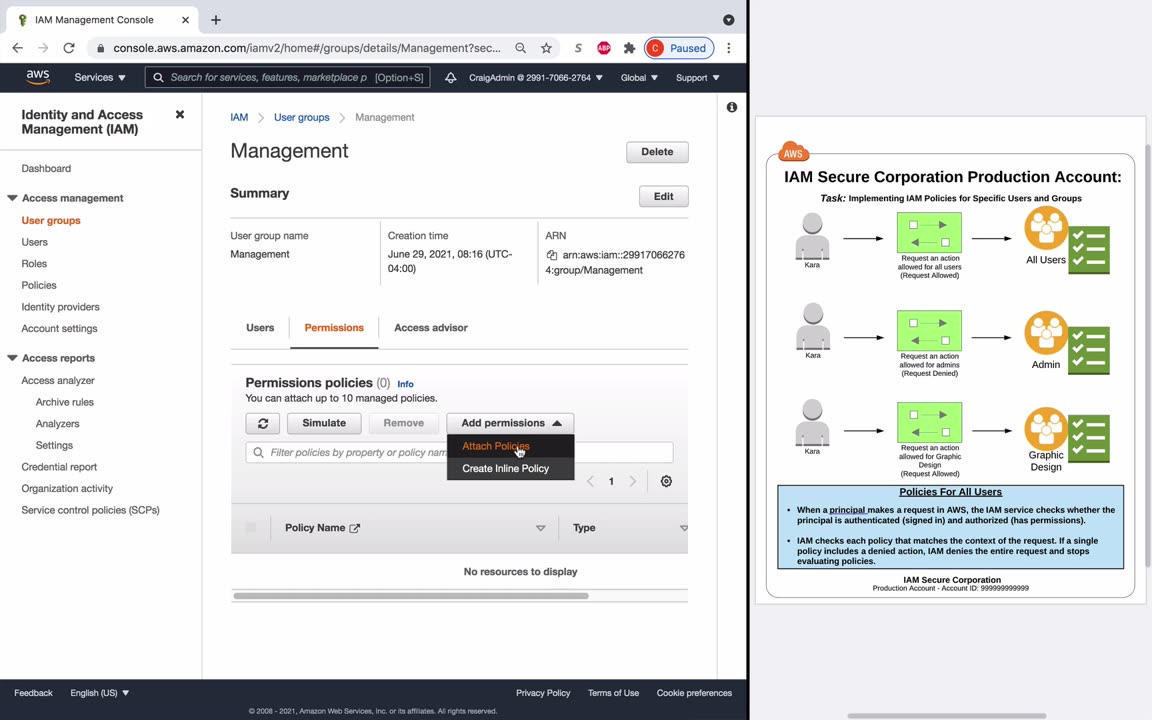Go to IAM breadcrumb link
This screenshot has width=1152, height=720.
pyautogui.click(x=240, y=118)
